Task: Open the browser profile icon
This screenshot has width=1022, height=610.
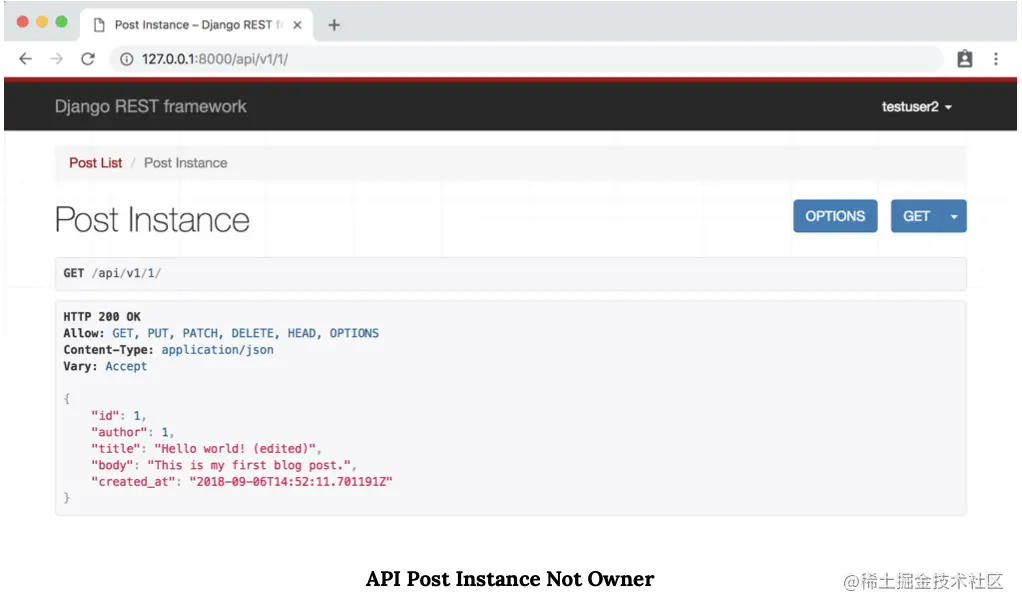Action: coord(965,59)
